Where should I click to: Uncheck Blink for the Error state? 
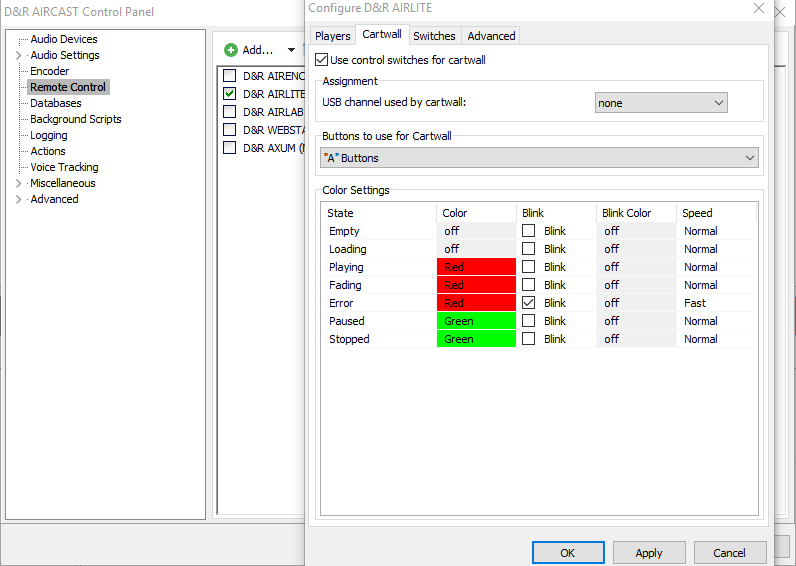(x=528, y=303)
